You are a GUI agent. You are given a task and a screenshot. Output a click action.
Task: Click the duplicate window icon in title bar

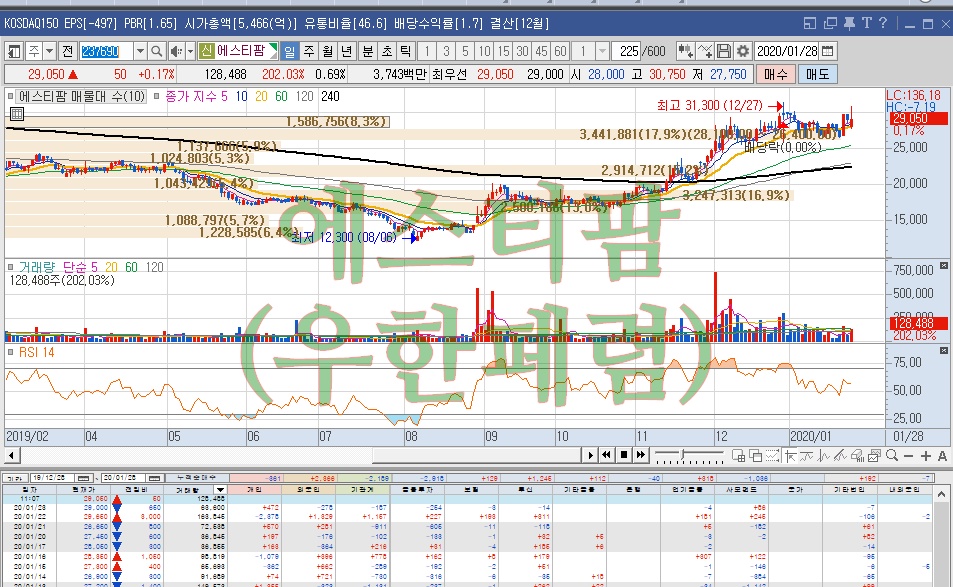pos(830,23)
